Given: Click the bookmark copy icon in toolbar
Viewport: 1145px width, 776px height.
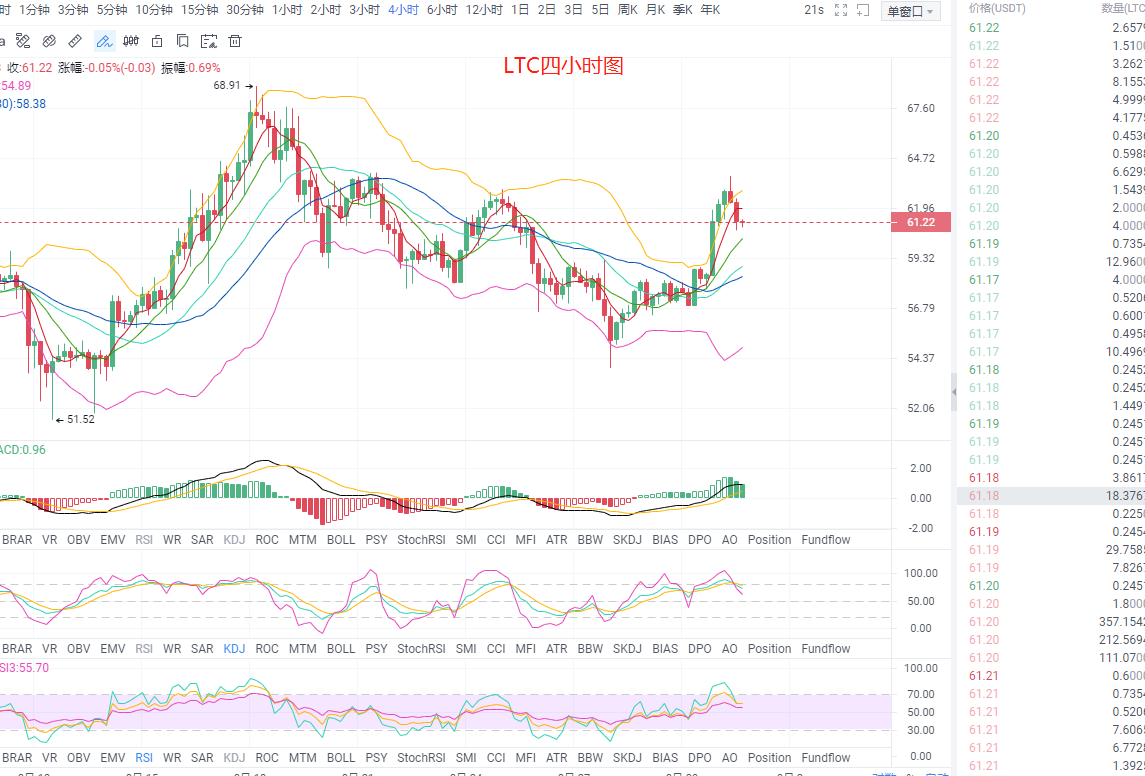Looking at the screenshot, I should 182,41.
